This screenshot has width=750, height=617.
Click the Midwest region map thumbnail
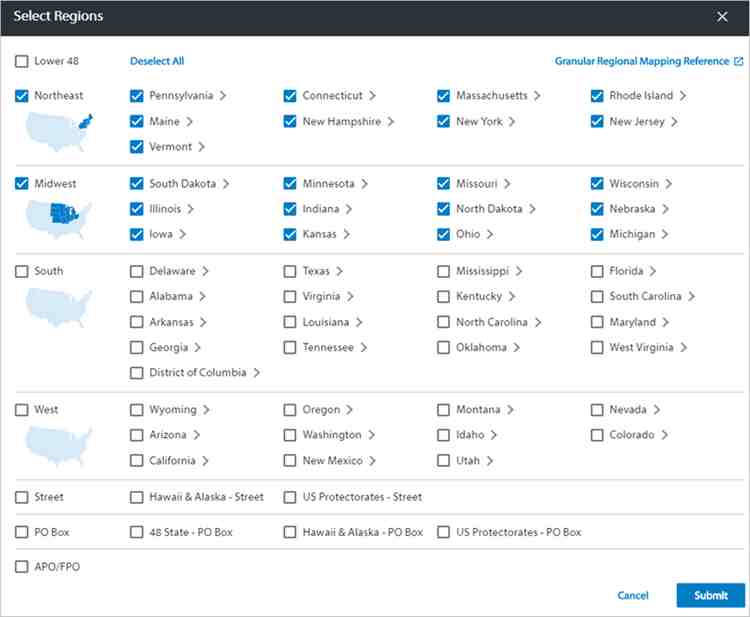(x=58, y=220)
